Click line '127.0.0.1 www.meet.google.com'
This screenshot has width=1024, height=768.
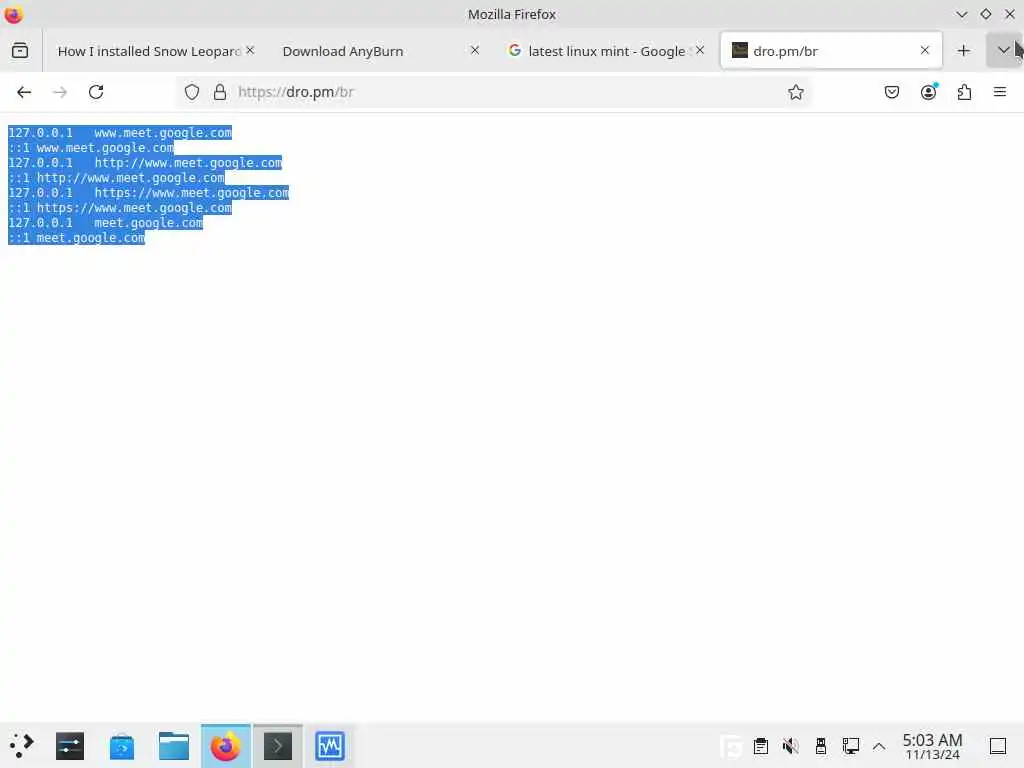click(120, 133)
